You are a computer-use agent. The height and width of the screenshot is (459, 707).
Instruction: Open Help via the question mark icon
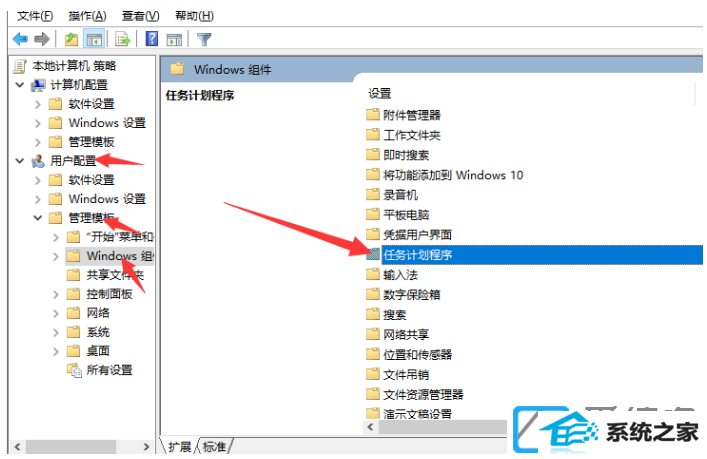152,39
